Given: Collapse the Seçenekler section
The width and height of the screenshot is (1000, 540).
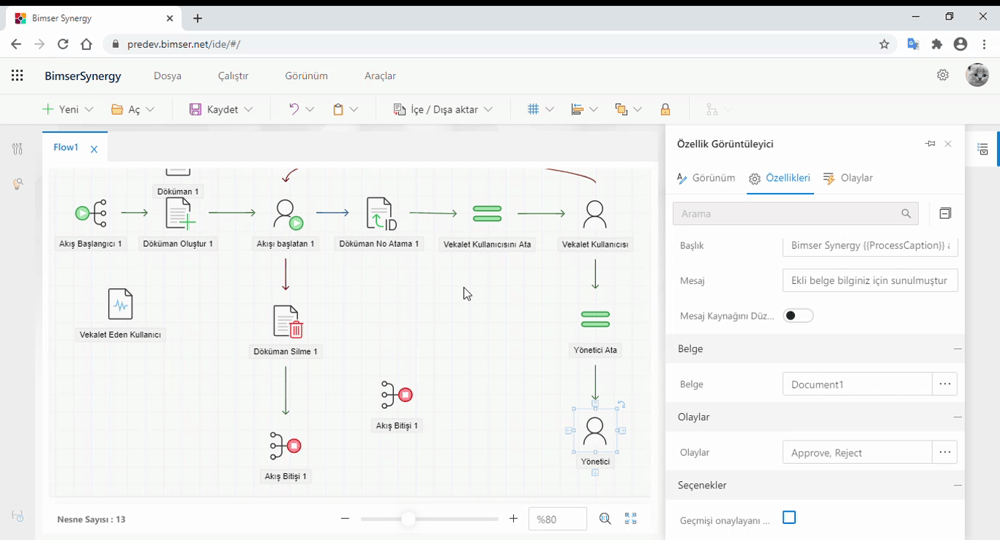Looking at the screenshot, I should (957, 485).
